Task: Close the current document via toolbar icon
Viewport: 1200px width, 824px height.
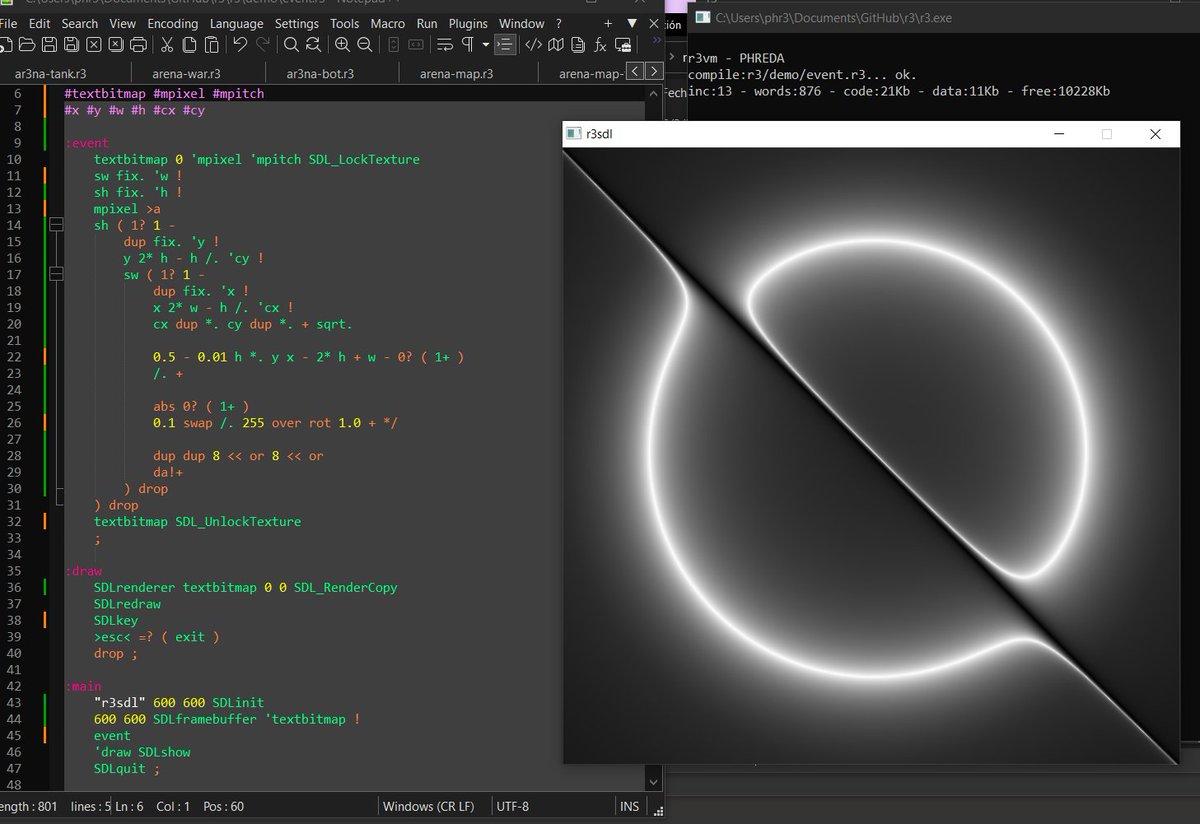Action: tap(94, 45)
